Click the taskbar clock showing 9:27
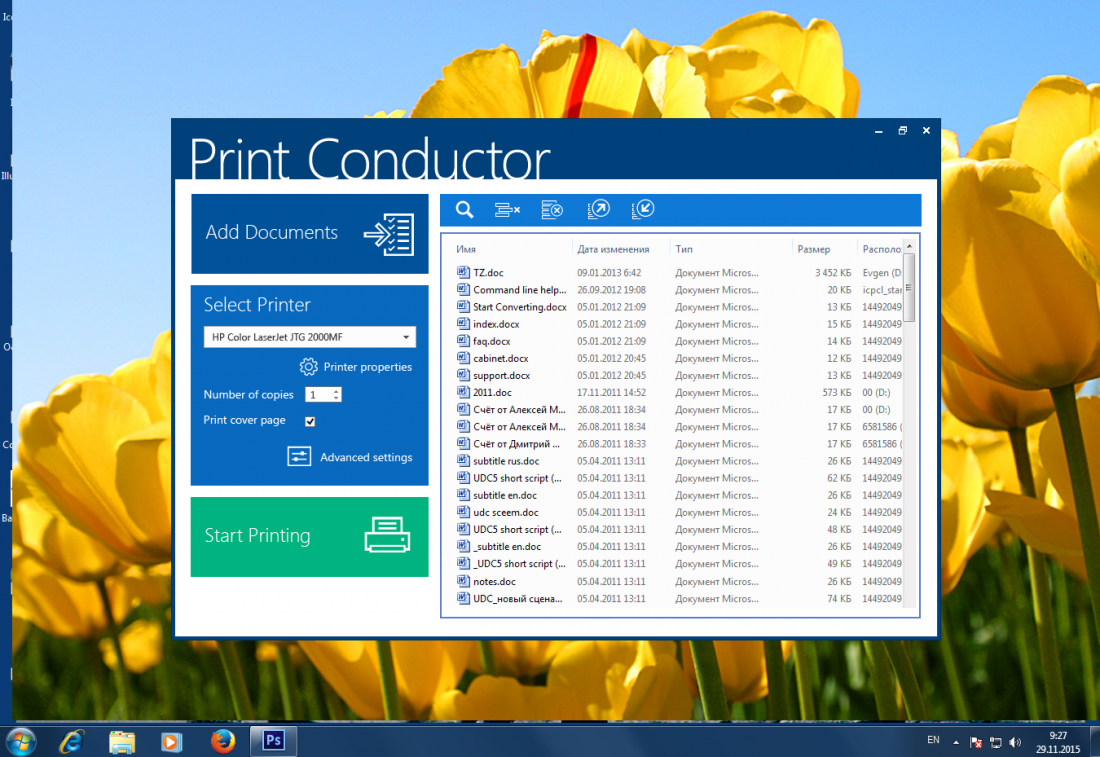 pos(1058,742)
